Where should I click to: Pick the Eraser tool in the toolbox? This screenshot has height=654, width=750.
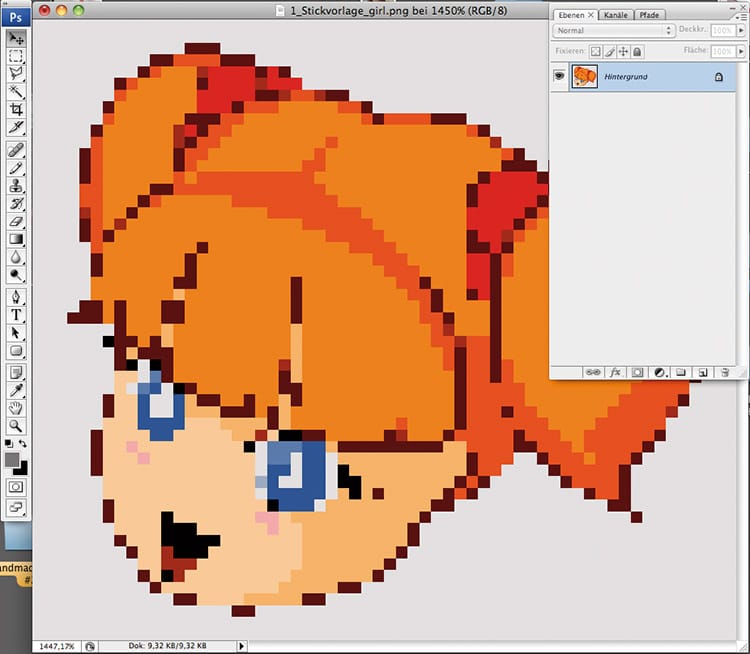click(16, 221)
